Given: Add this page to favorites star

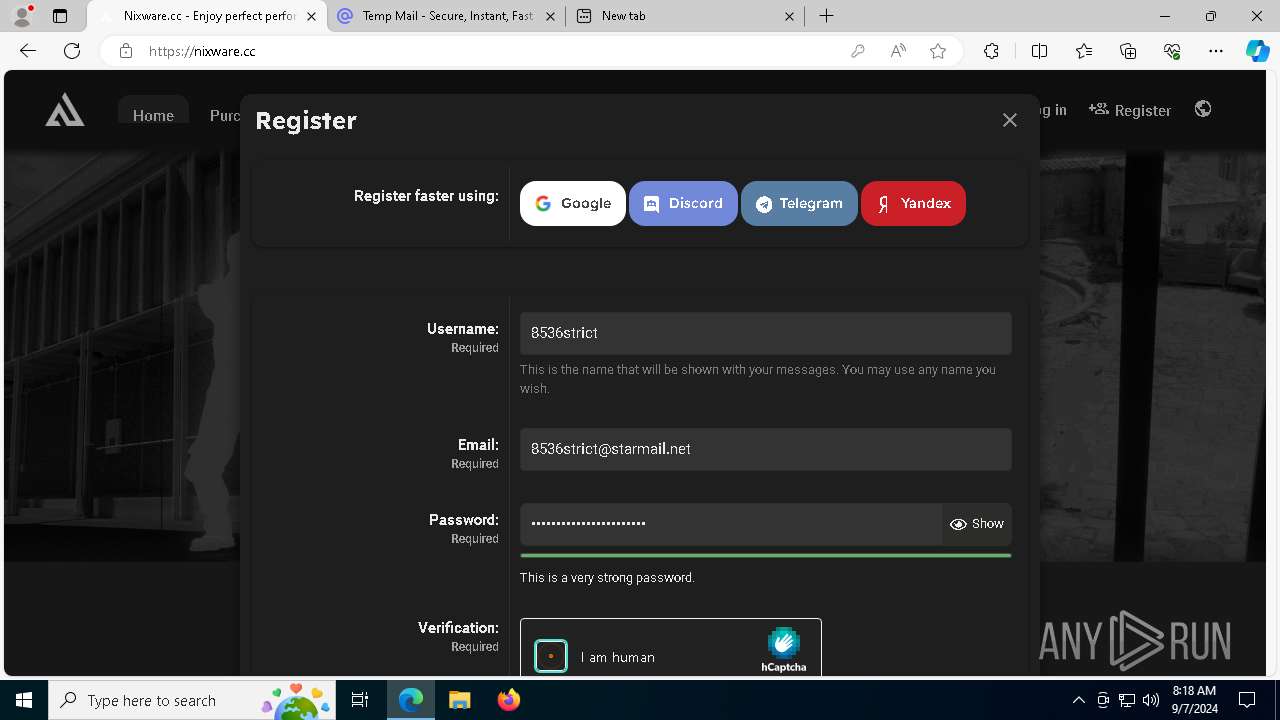Looking at the screenshot, I should (x=938, y=51).
